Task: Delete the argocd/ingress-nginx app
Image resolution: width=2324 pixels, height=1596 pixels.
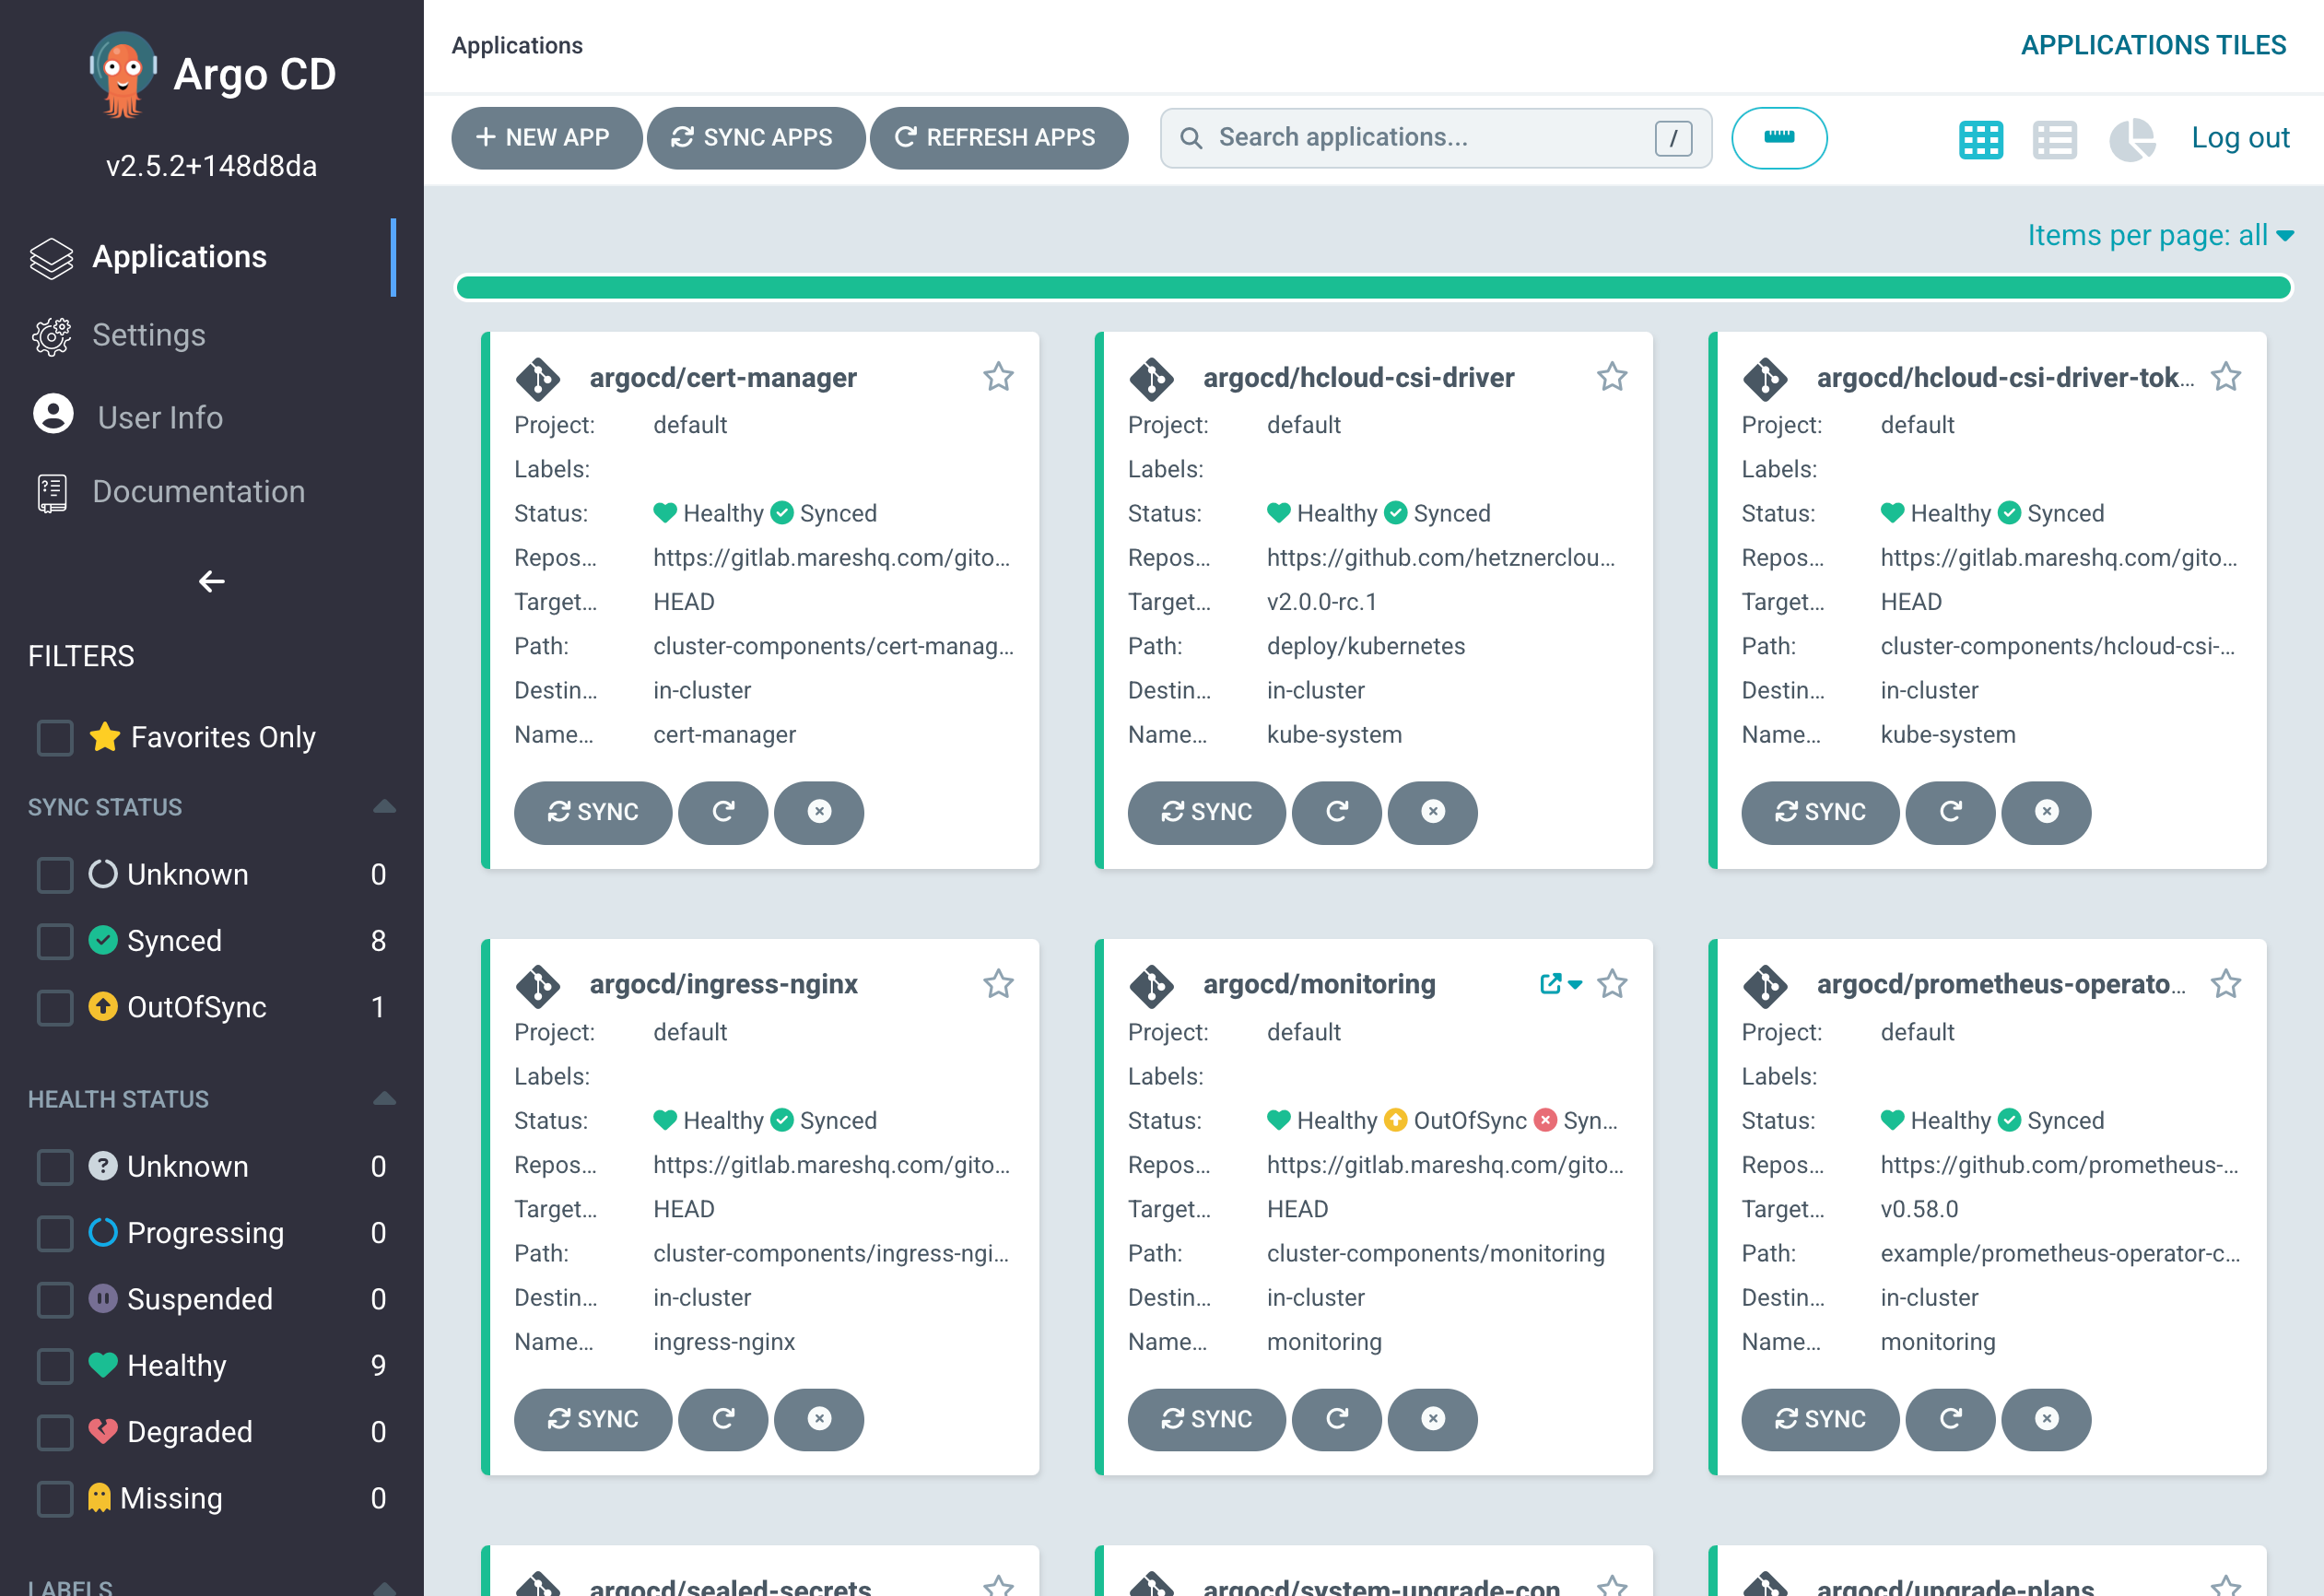Action: 819,1419
